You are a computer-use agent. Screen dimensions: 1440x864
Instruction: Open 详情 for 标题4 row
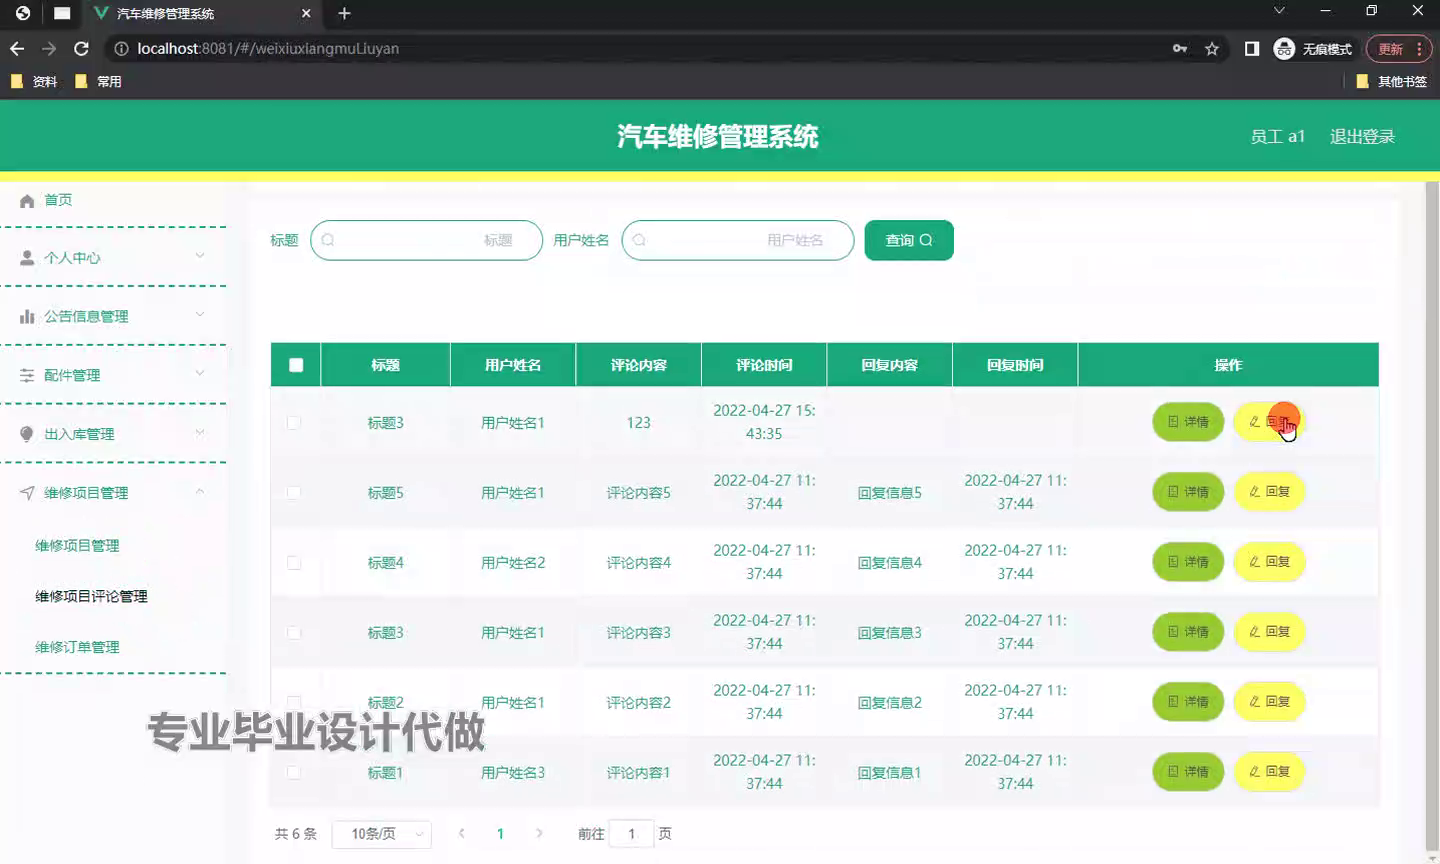tap(1188, 562)
